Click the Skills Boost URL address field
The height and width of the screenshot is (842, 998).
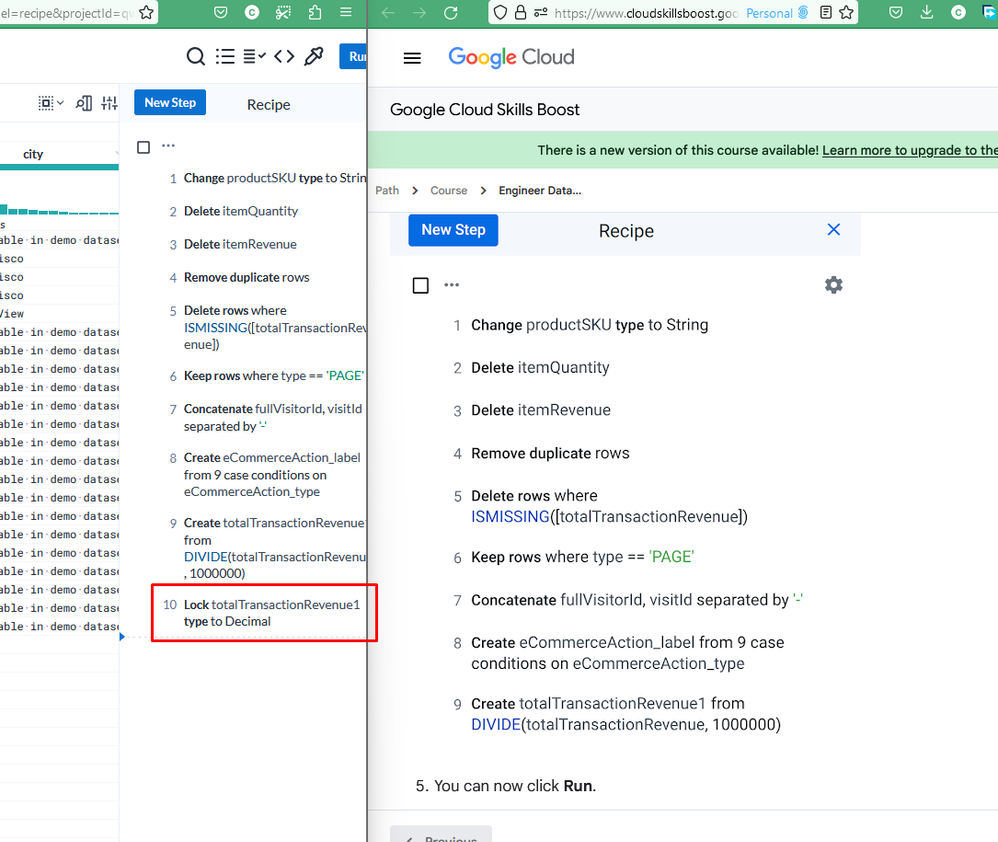(x=646, y=13)
